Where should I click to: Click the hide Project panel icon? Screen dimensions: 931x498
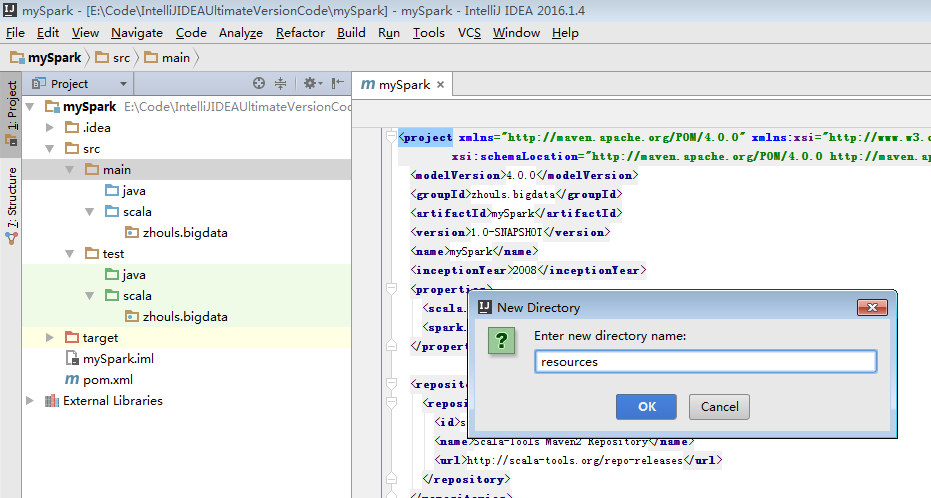pyautogui.click(x=337, y=83)
